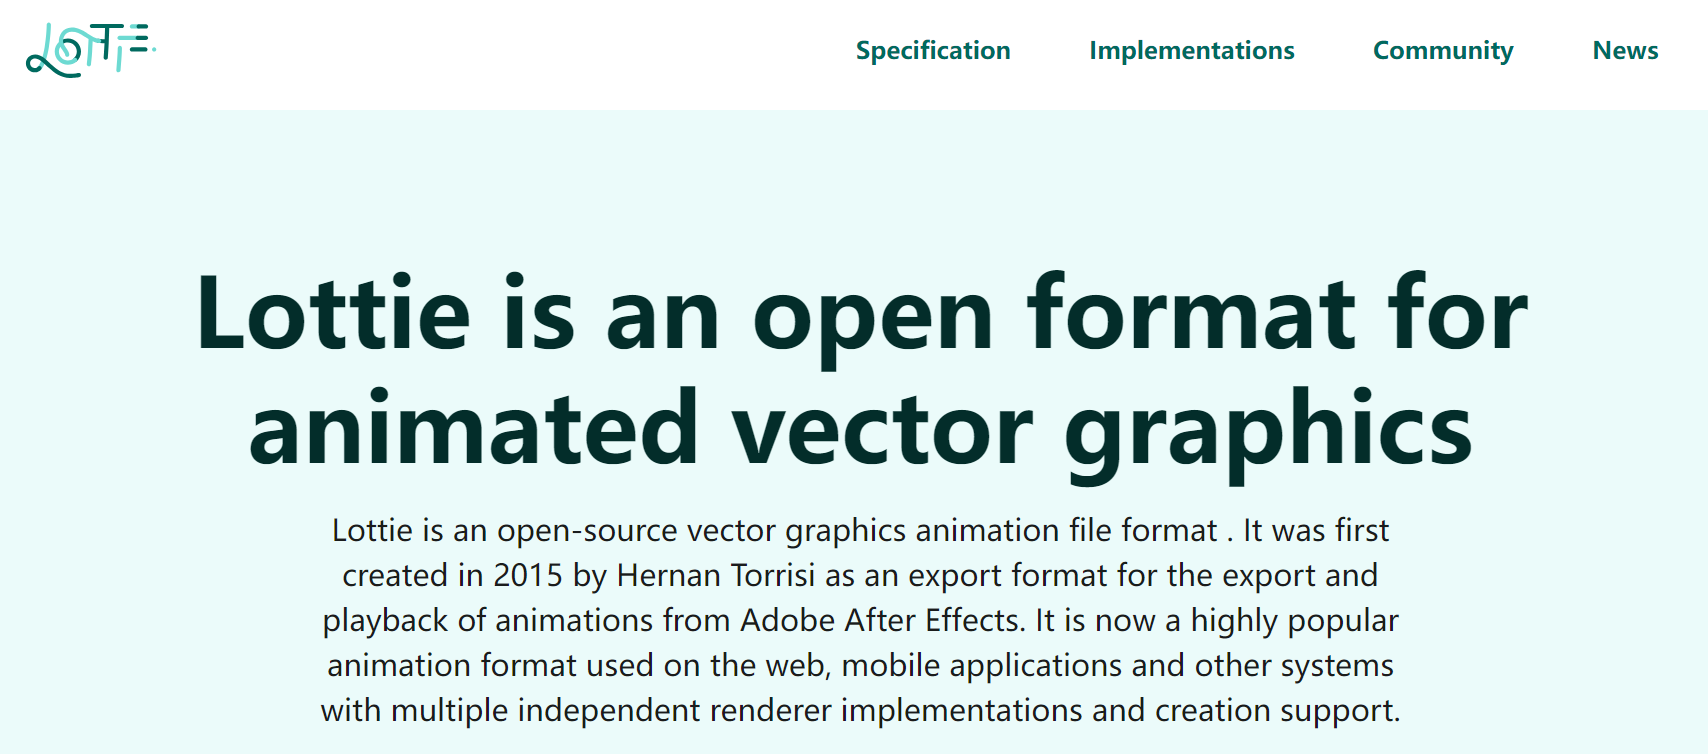Click the year "2015" in the description
The image size is (1708, 754).
click(x=528, y=576)
